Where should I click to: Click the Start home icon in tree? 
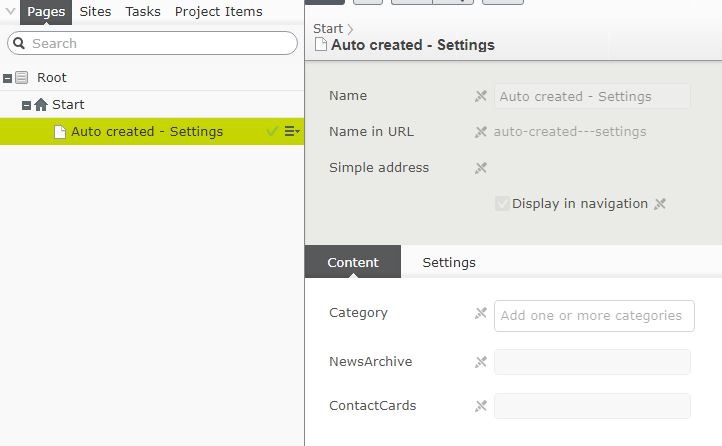pyautogui.click(x=41, y=105)
